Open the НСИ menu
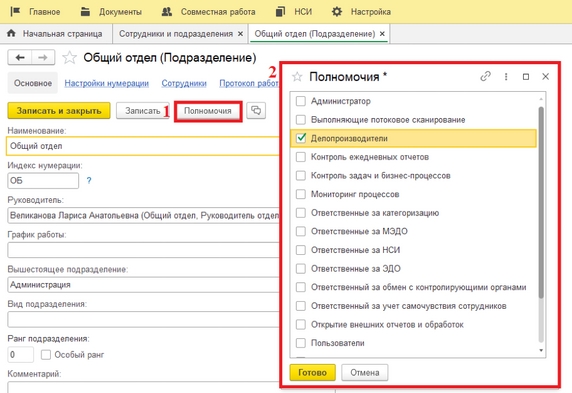This screenshot has height=393, width=572. 303,12
